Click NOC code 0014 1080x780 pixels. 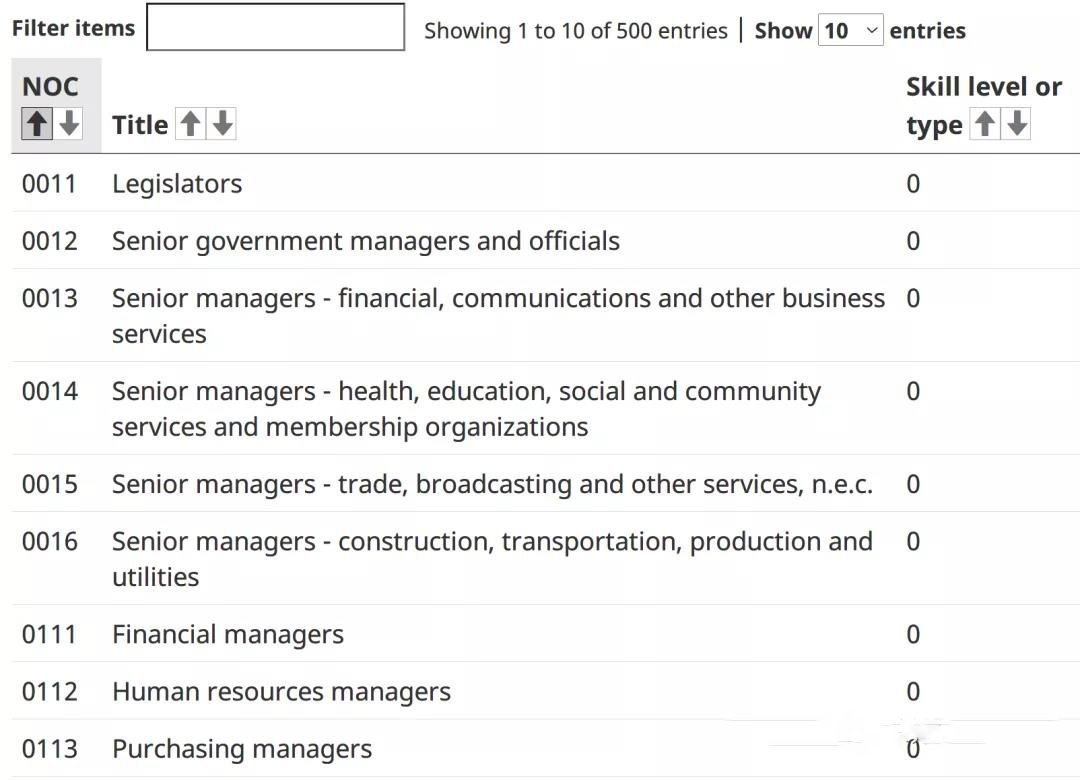[50, 391]
